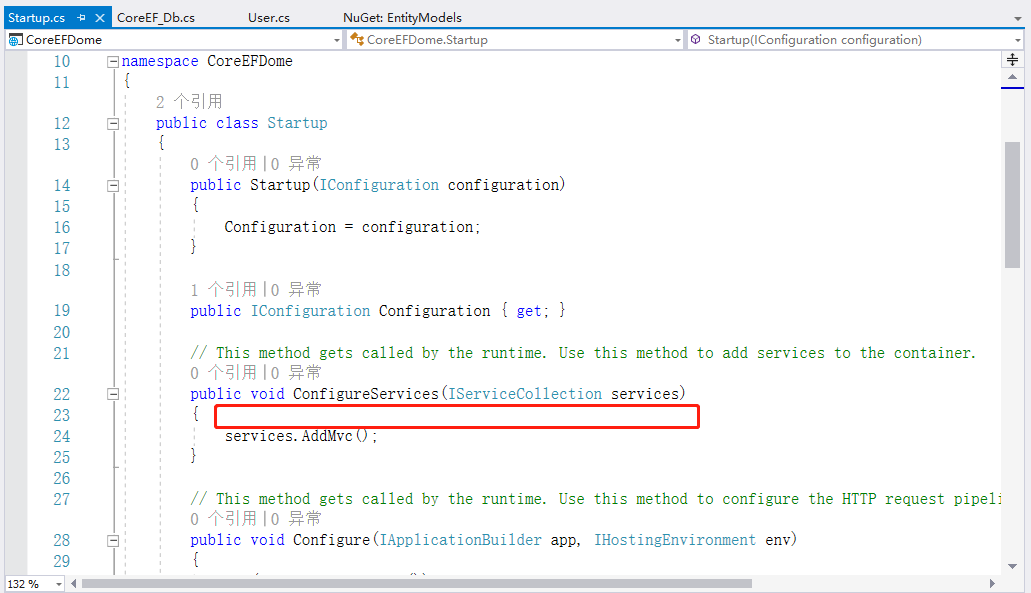Open the tab overflow dropdown arrow
This screenshot has width=1031, height=593.
click(x=1018, y=19)
